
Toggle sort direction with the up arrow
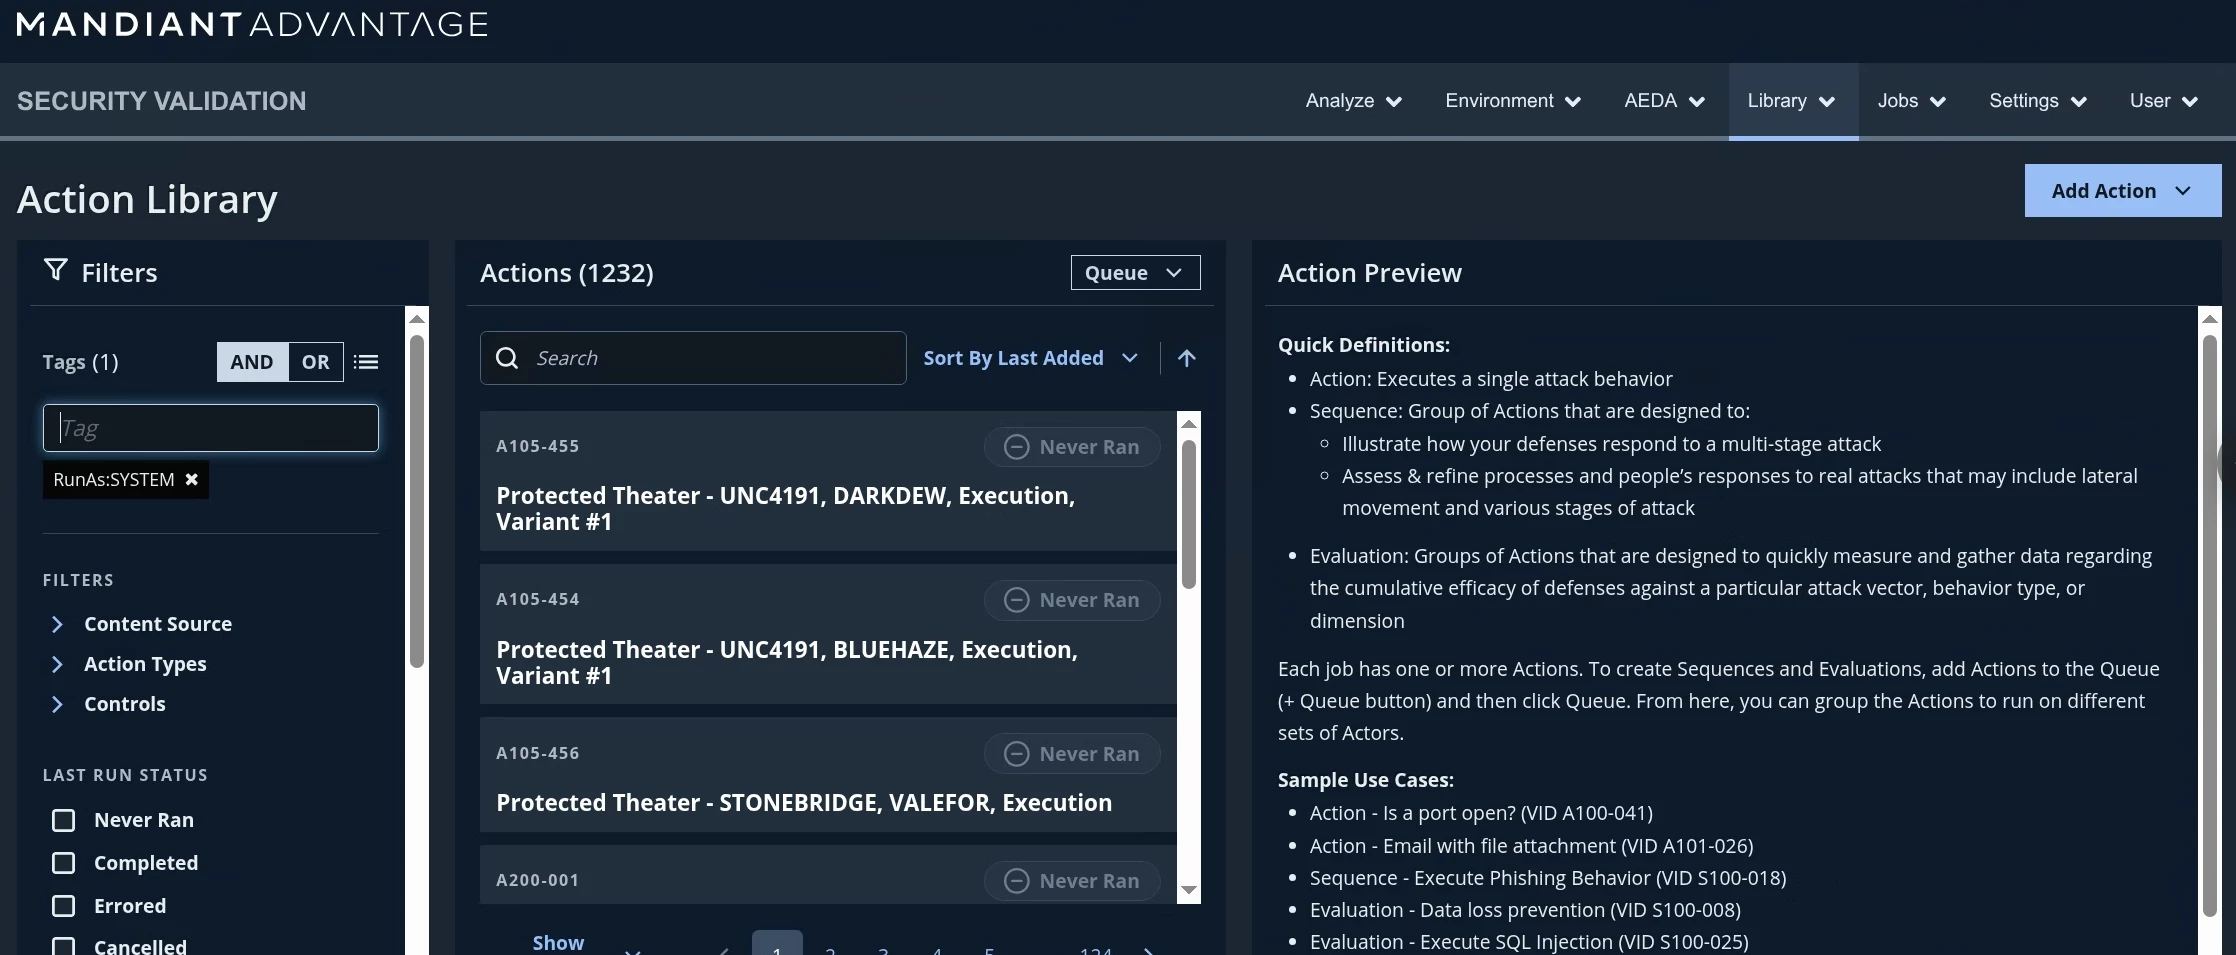point(1187,358)
